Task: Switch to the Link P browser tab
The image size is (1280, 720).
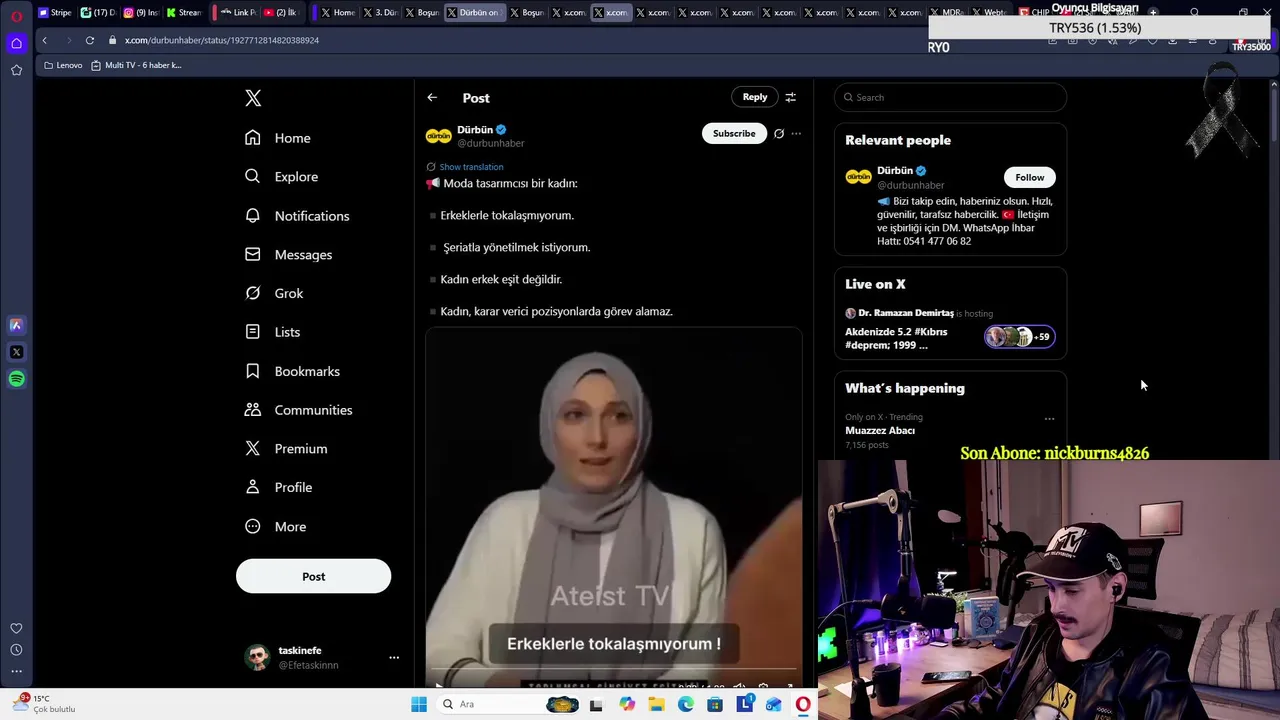Action: tap(237, 13)
